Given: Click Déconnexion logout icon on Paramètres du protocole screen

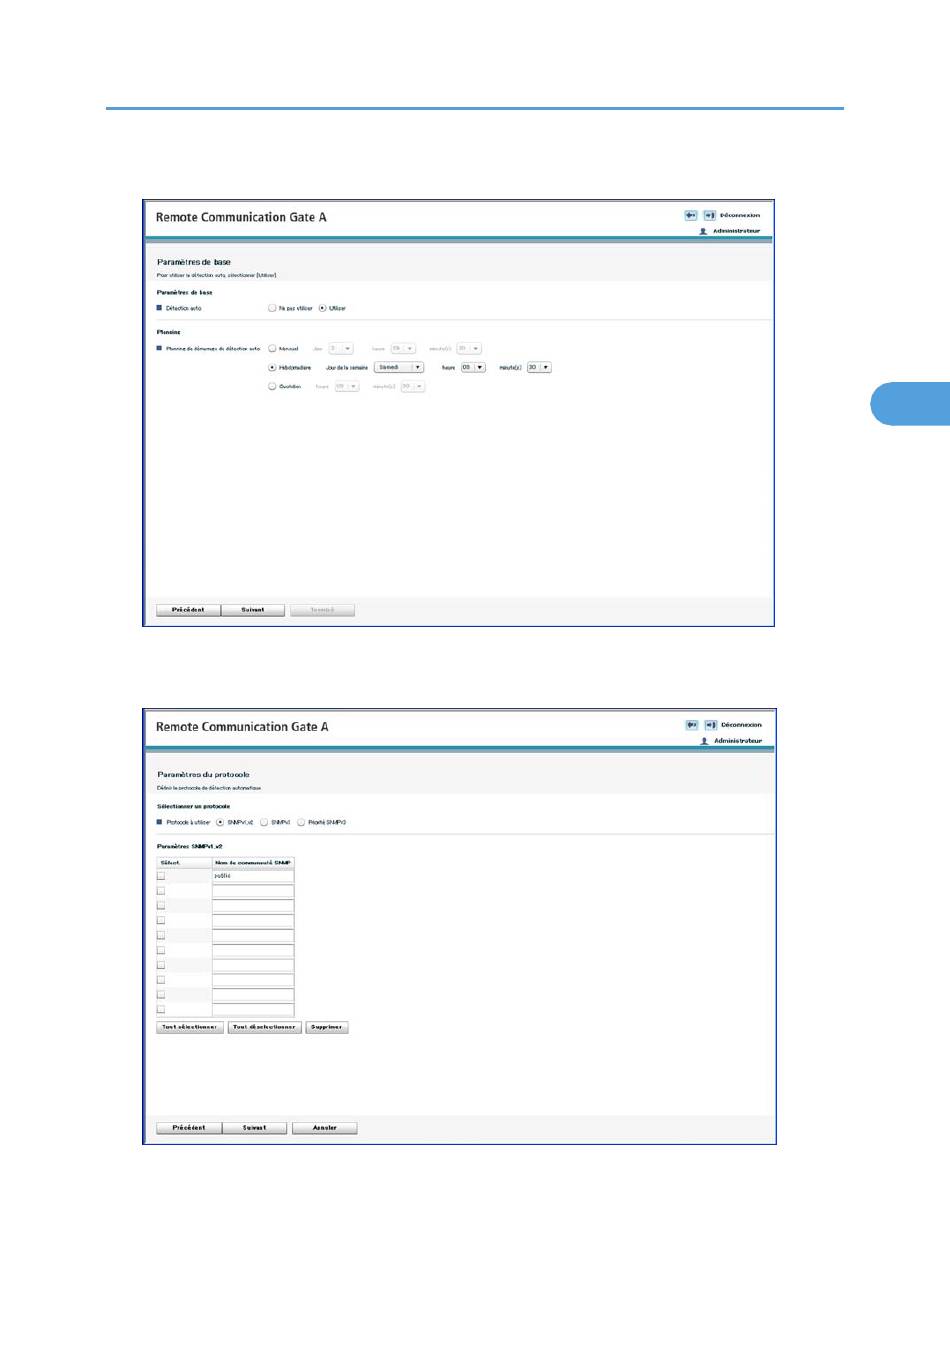Looking at the screenshot, I should click(x=710, y=725).
